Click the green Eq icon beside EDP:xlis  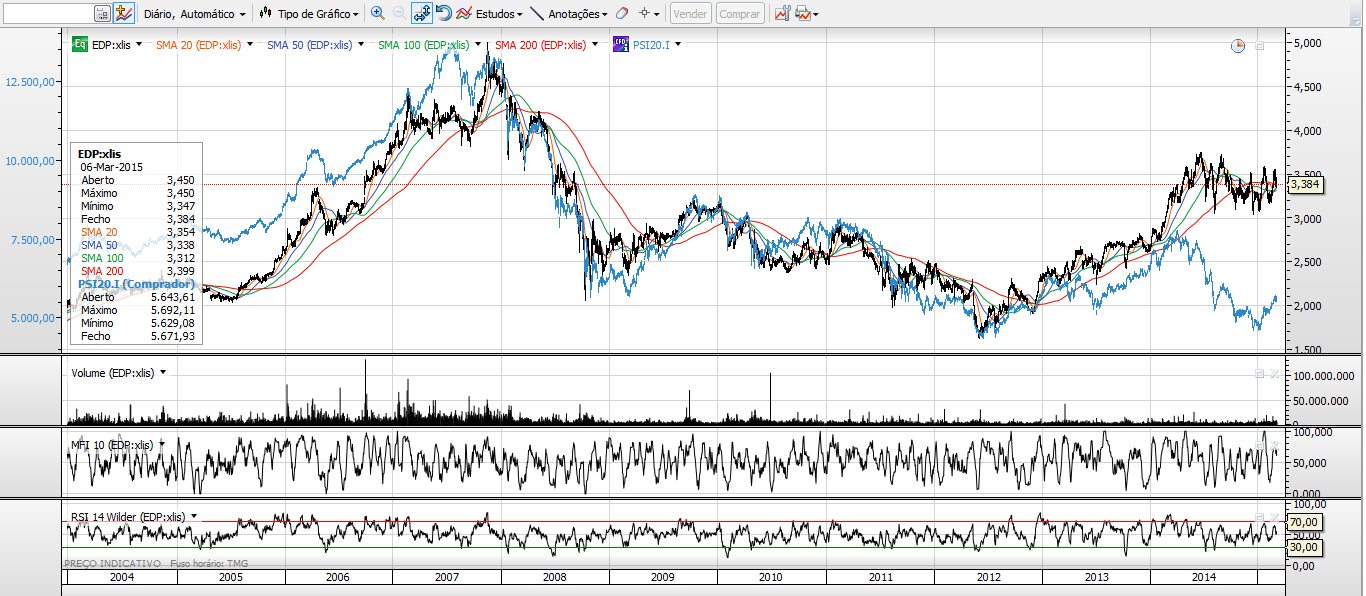[79, 44]
